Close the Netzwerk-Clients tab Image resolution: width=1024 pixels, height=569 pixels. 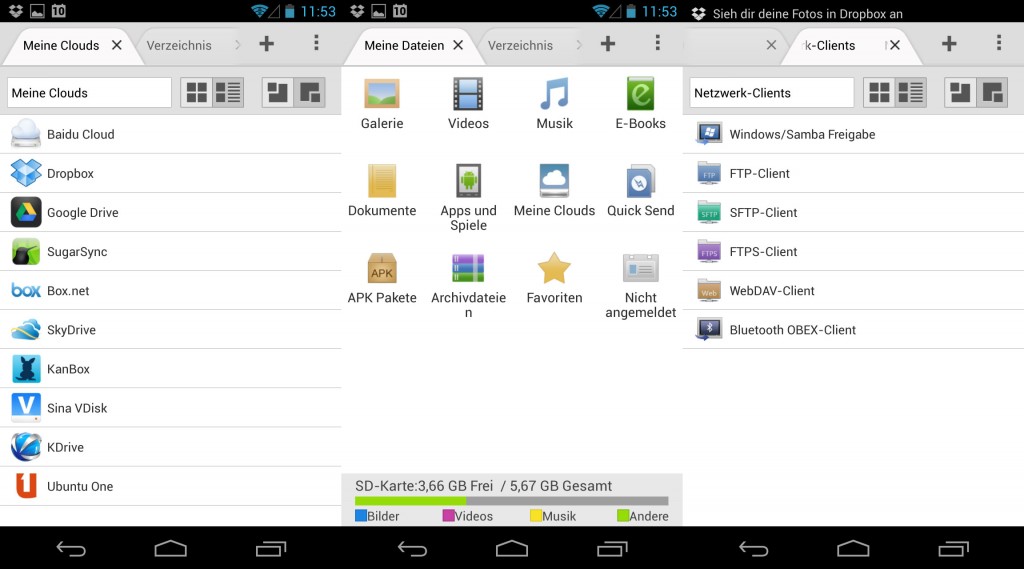coord(895,45)
